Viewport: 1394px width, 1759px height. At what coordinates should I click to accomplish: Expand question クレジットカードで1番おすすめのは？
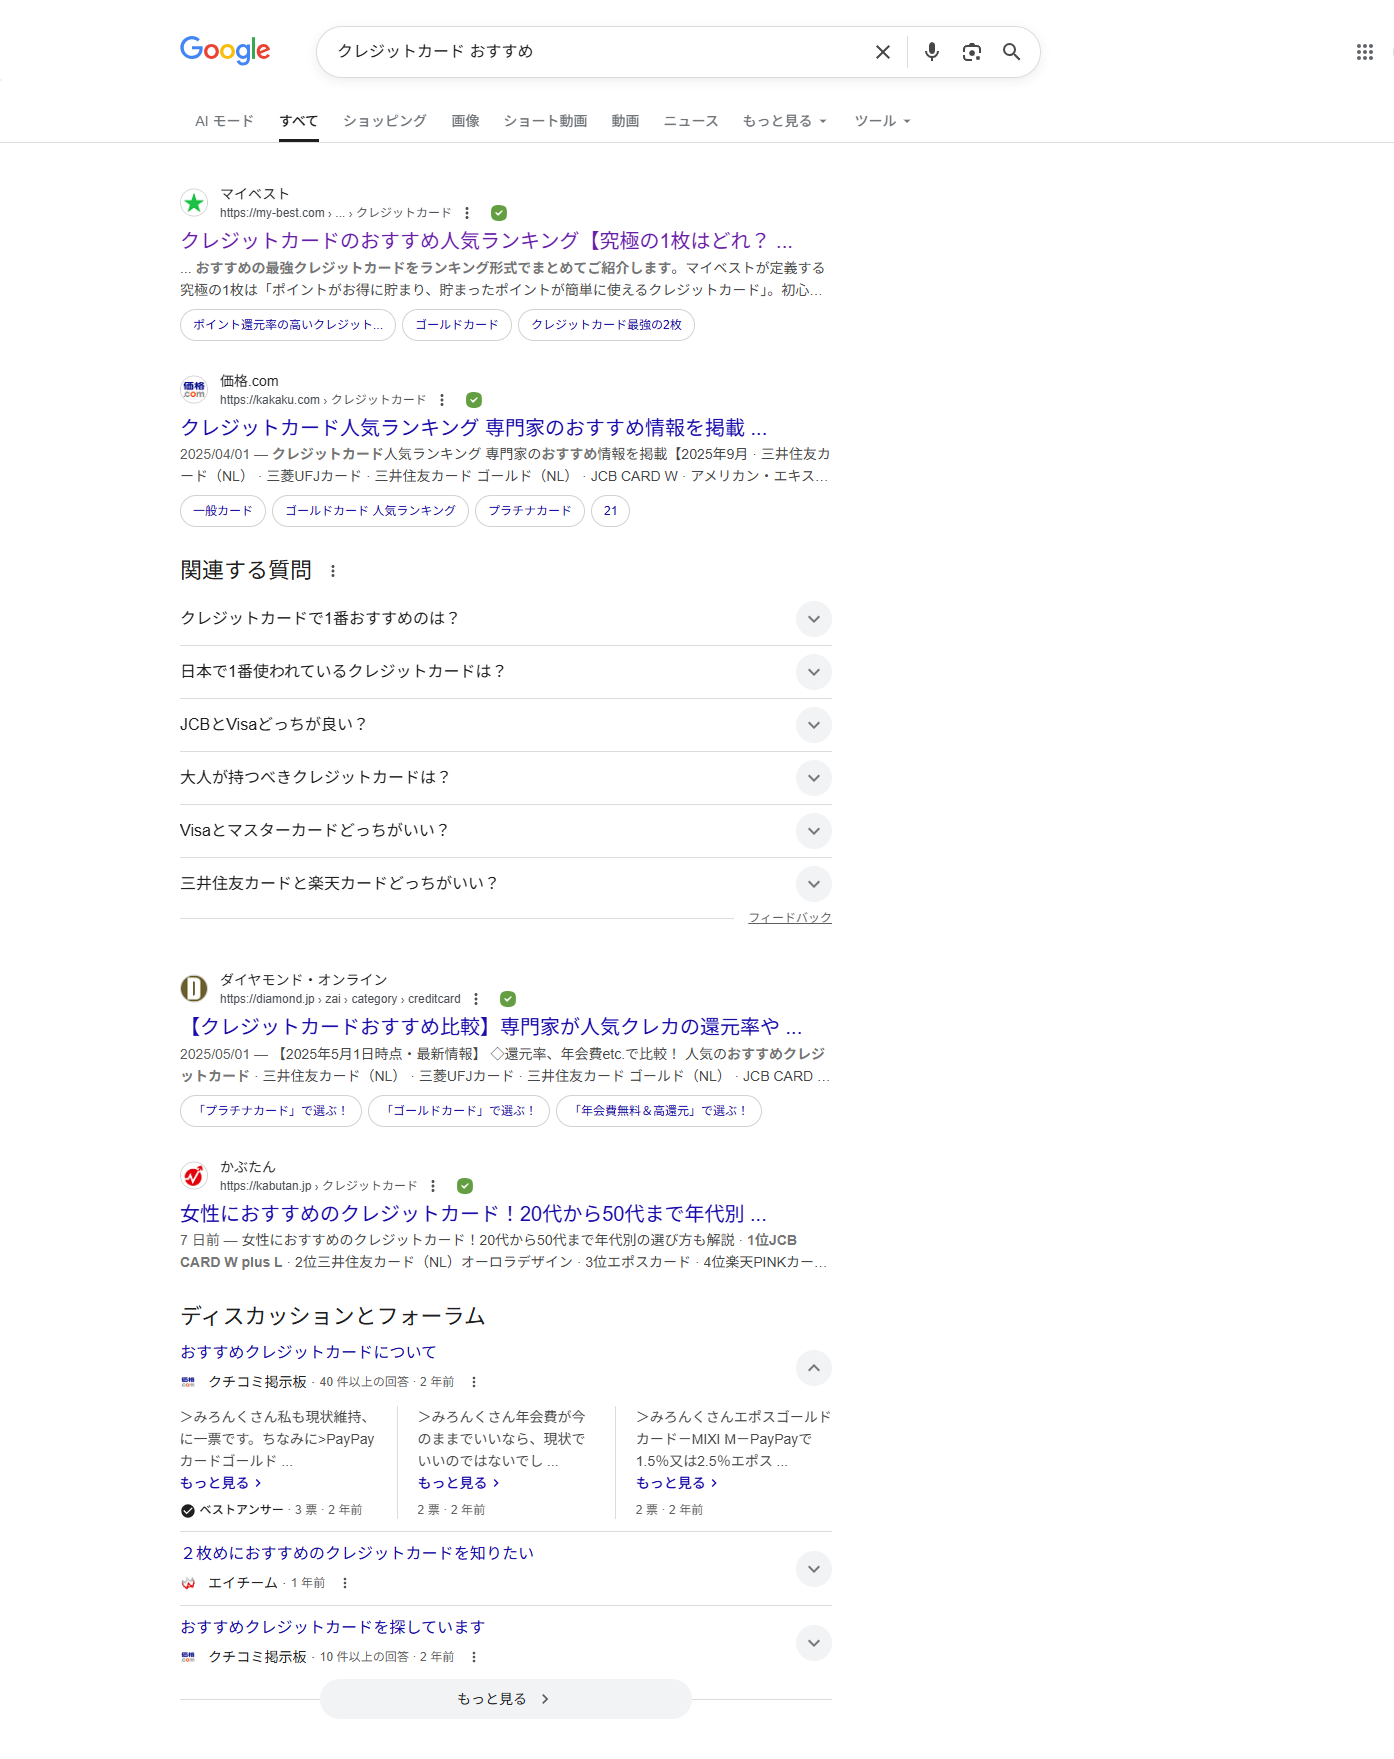coord(814,619)
